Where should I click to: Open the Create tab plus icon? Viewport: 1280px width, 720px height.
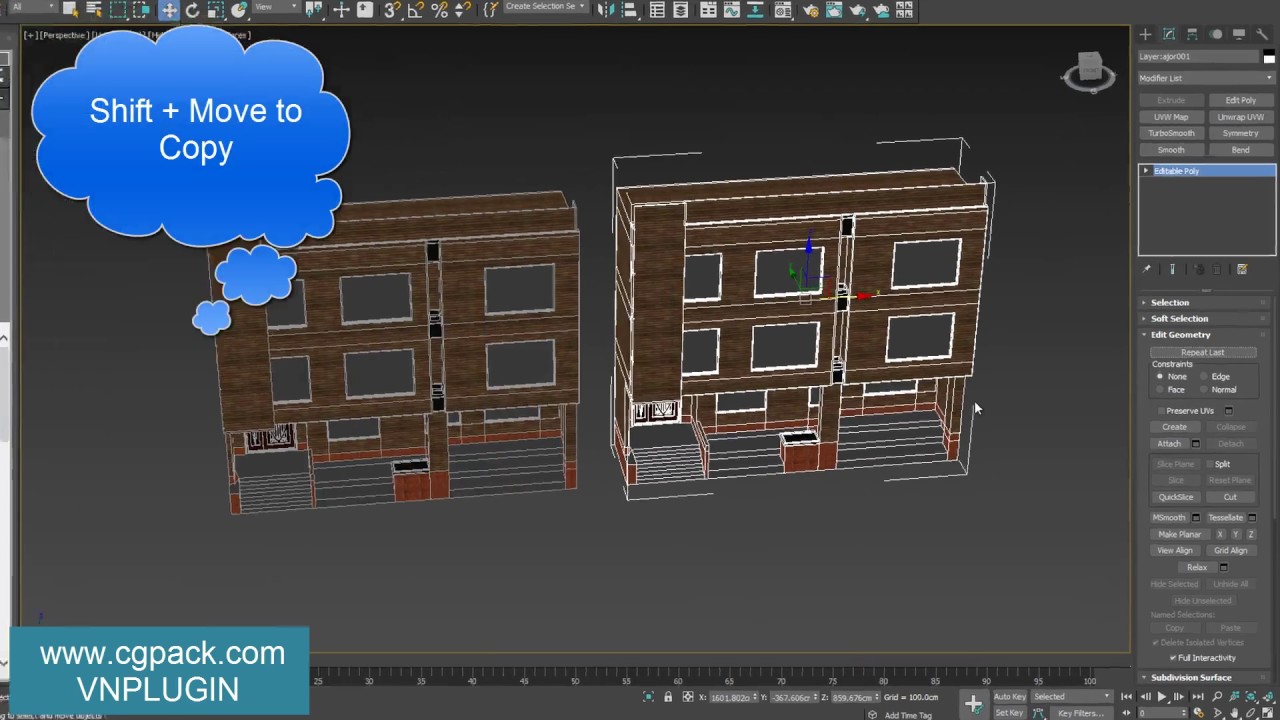(1145, 34)
